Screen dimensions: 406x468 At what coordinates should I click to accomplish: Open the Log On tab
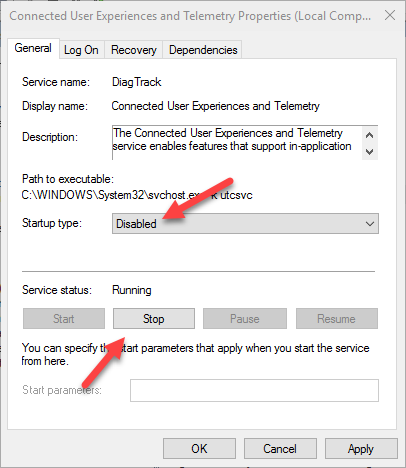tap(81, 50)
